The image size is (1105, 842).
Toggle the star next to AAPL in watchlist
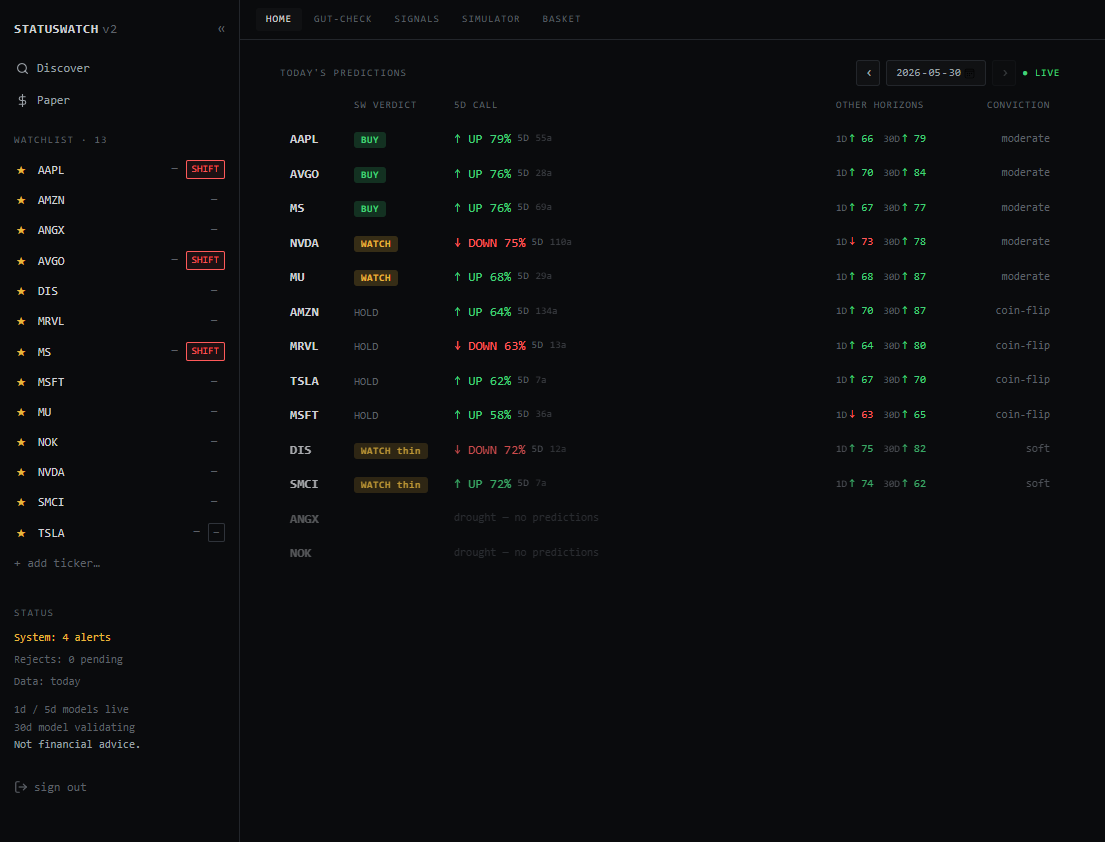point(21,170)
